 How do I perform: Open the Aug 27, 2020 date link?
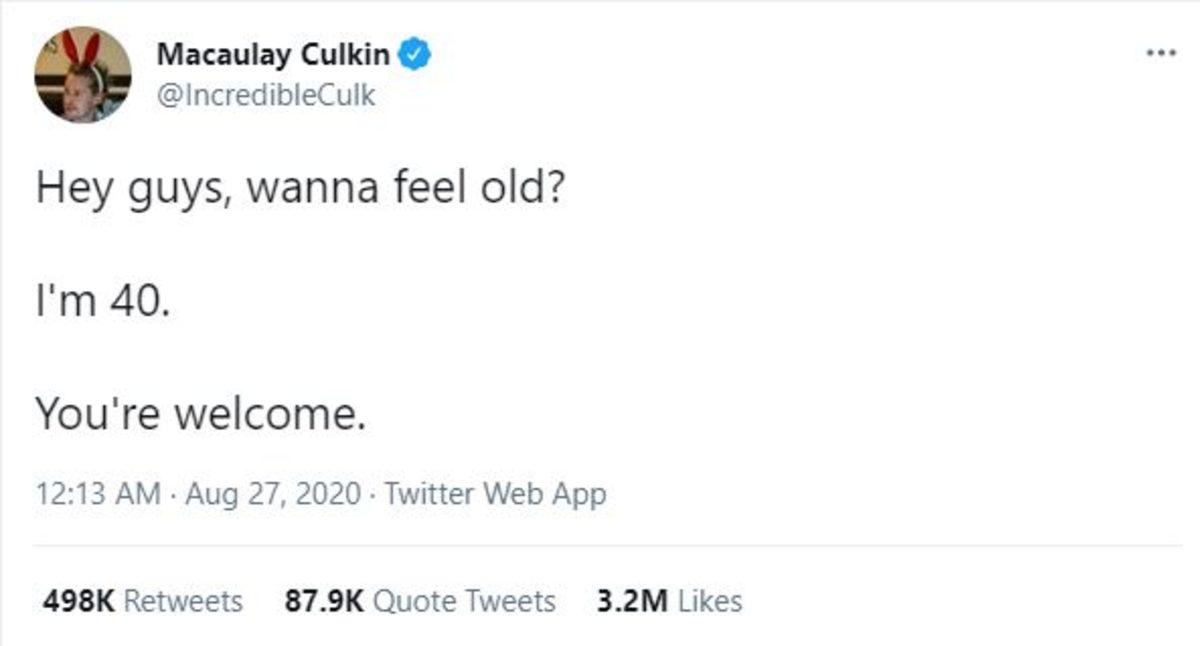(x=273, y=493)
